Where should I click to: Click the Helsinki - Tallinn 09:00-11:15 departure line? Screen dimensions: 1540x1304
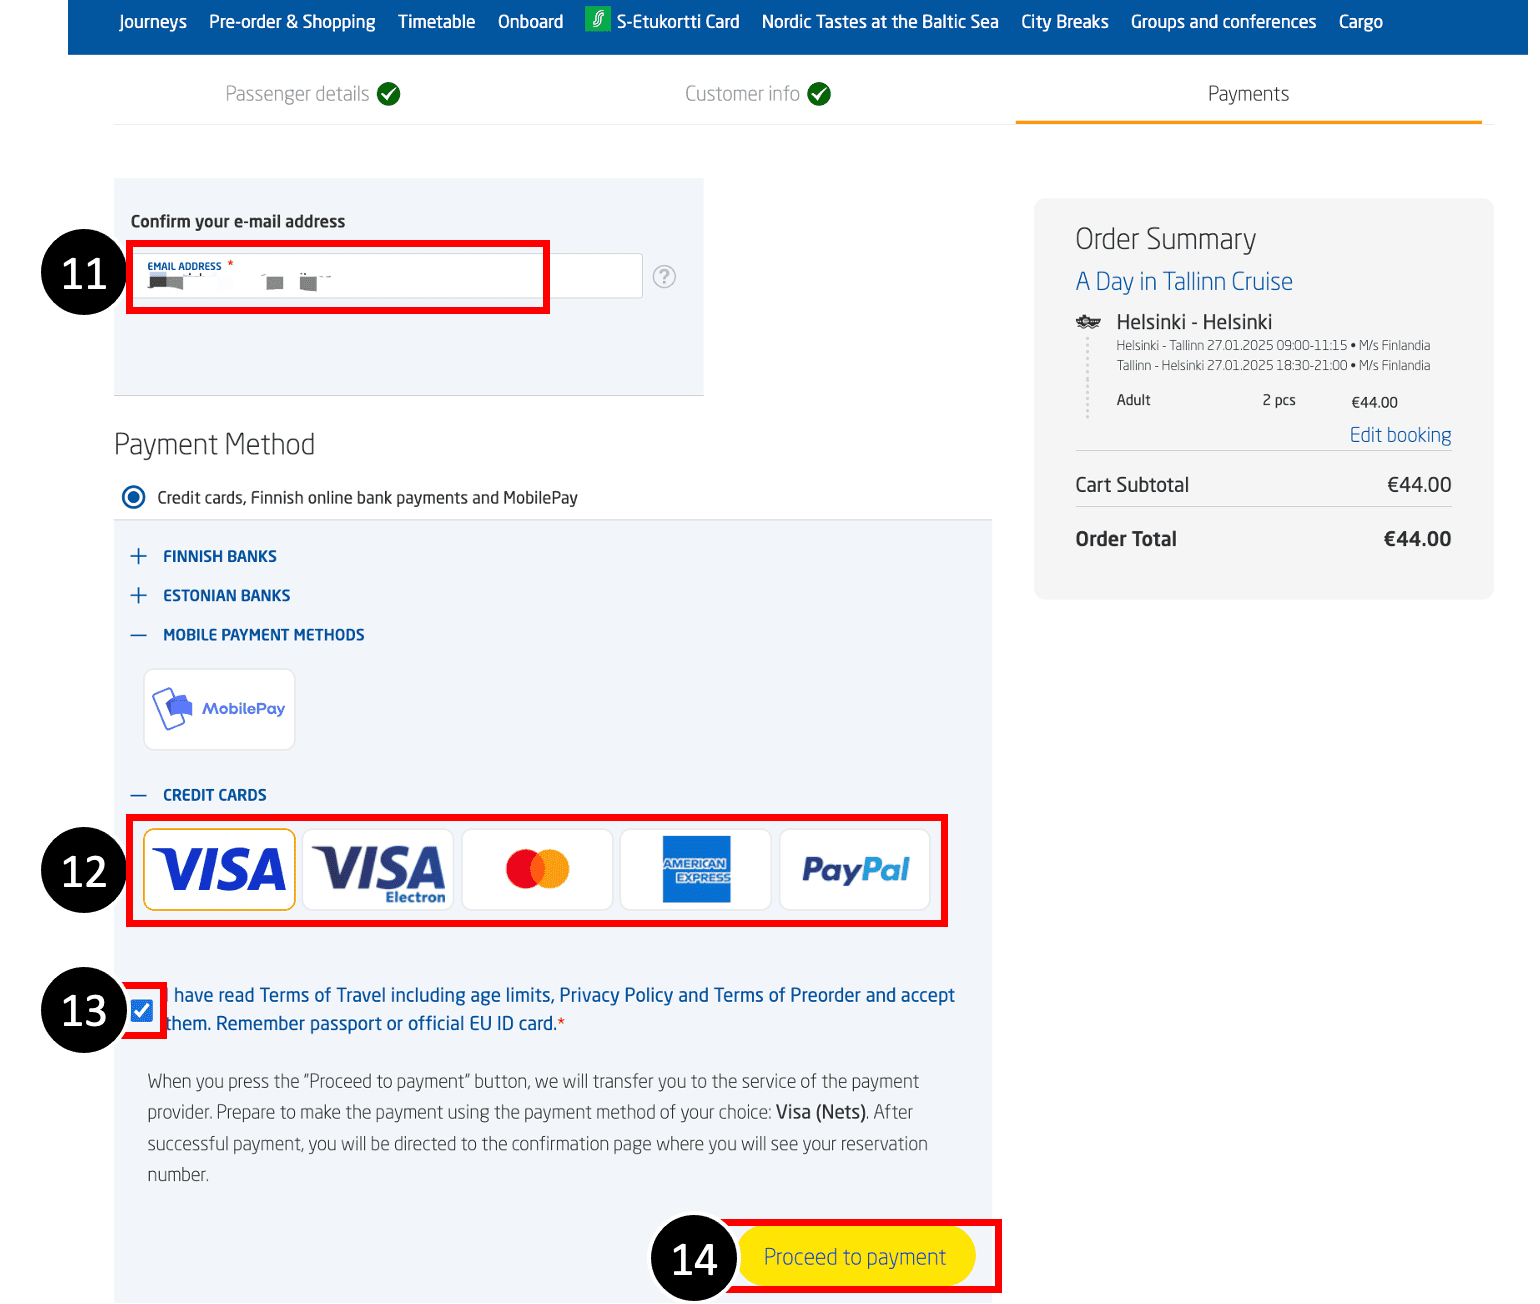(1273, 345)
